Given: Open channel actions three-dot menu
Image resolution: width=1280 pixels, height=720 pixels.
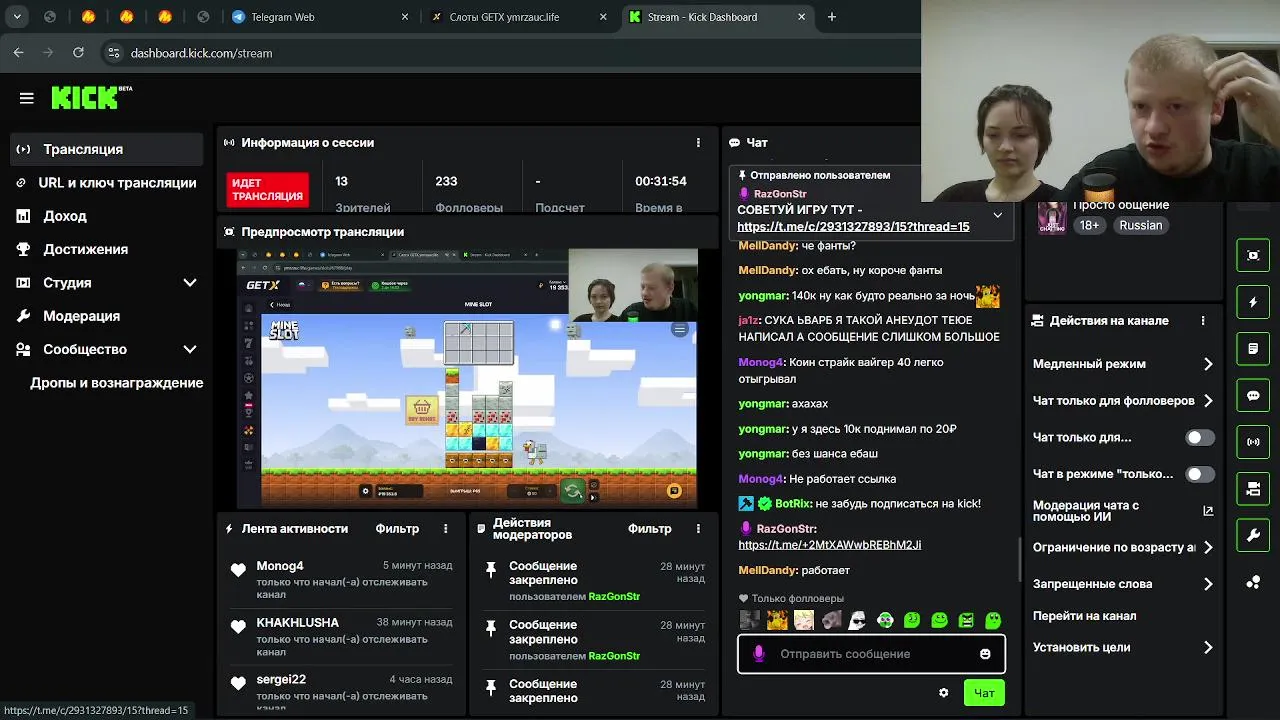Looking at the screenshot, I should (1203, 321).
